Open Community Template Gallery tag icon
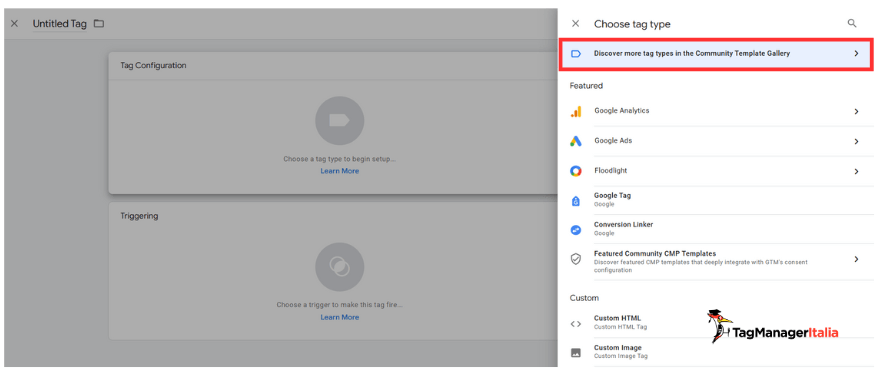878x375 pixels. pyautogui.click(x=576, y=54)
